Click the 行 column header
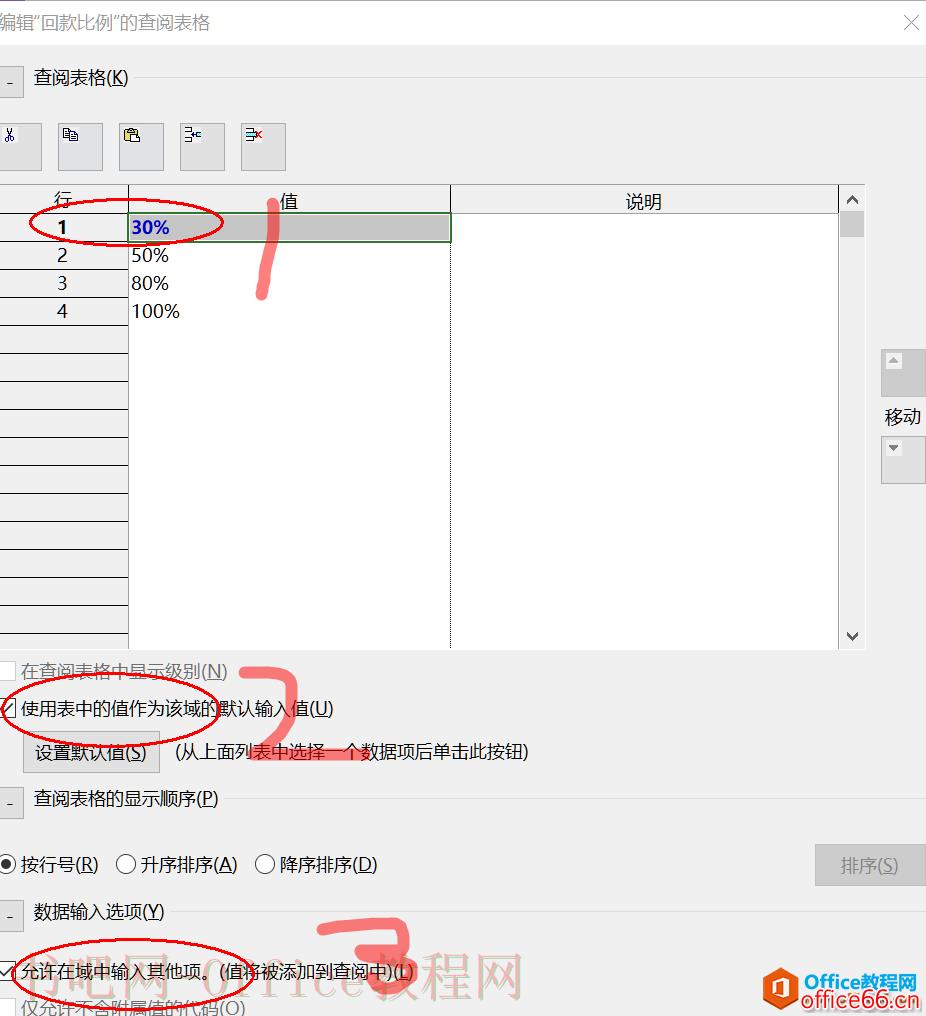This screenshot has width=926, height=1016. tap(63, 200)
